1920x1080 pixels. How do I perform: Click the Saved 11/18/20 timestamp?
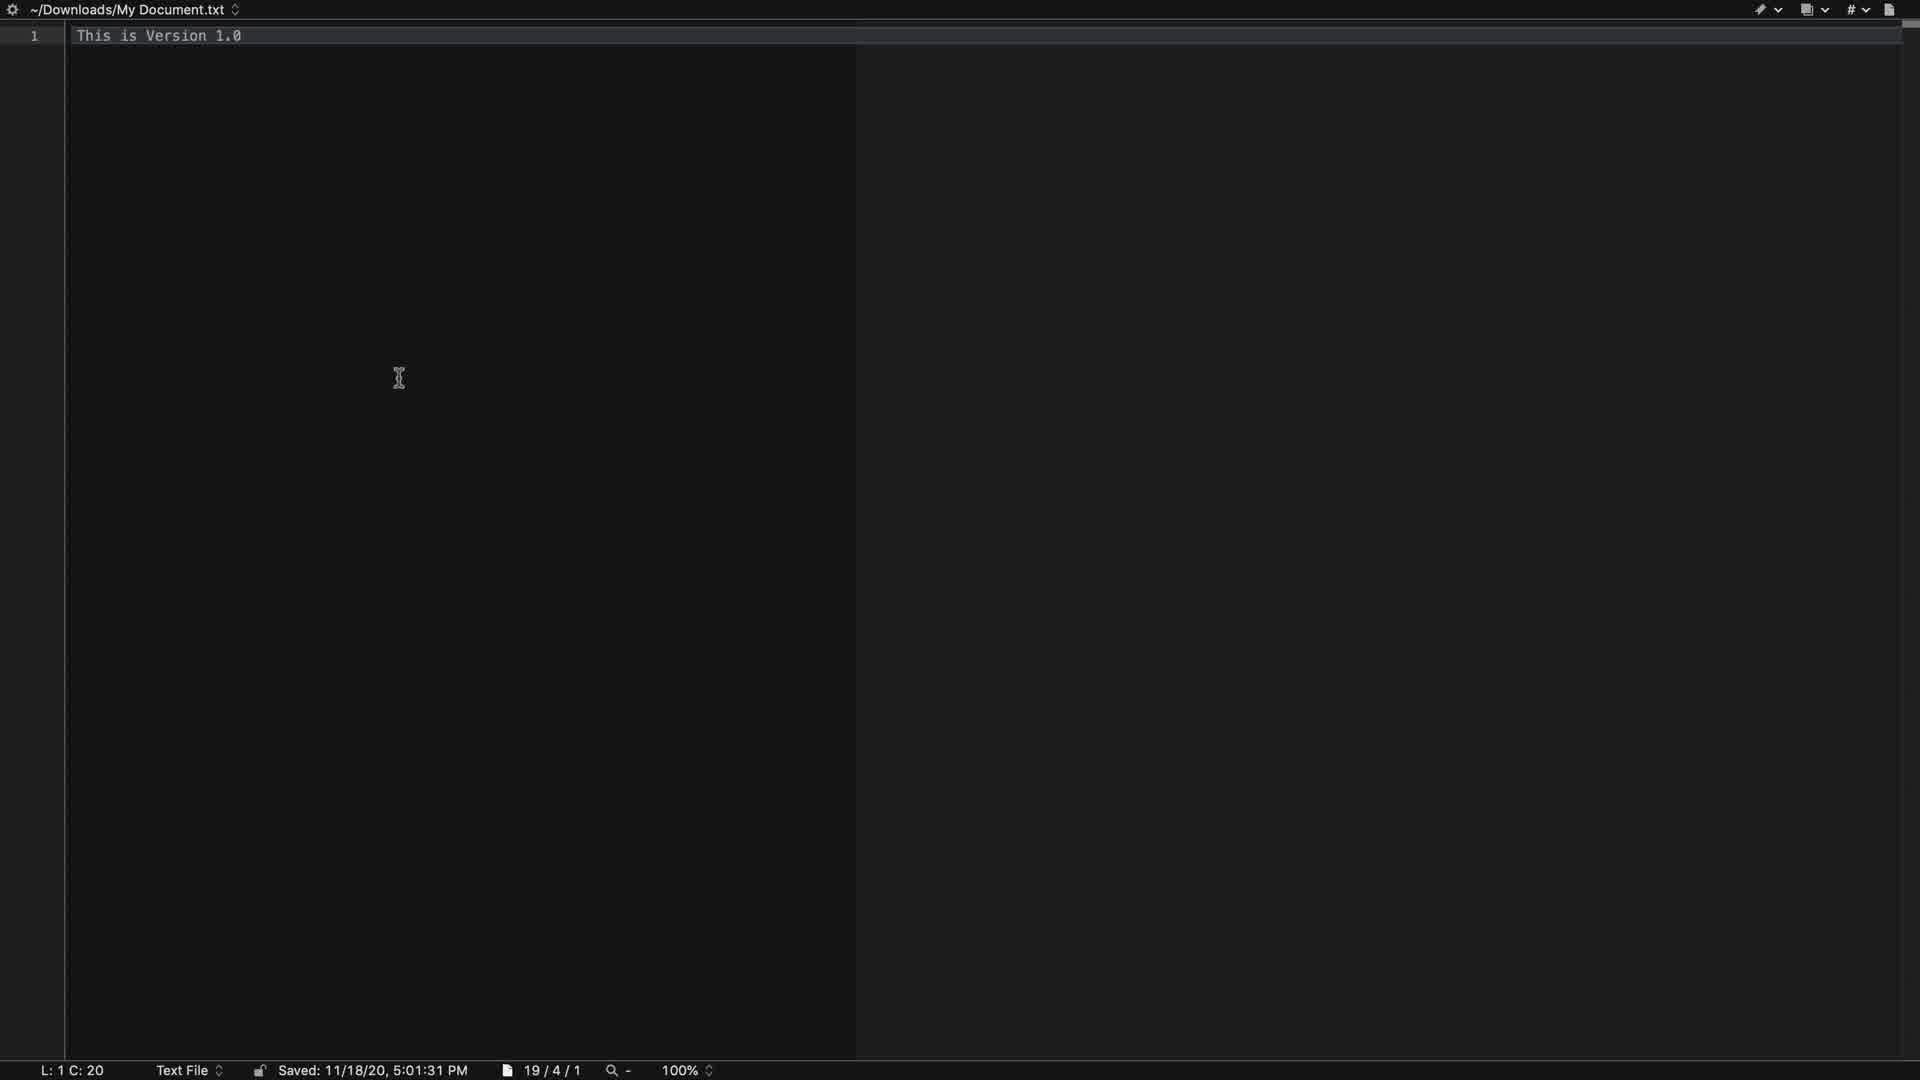[x=373, y=1070]
